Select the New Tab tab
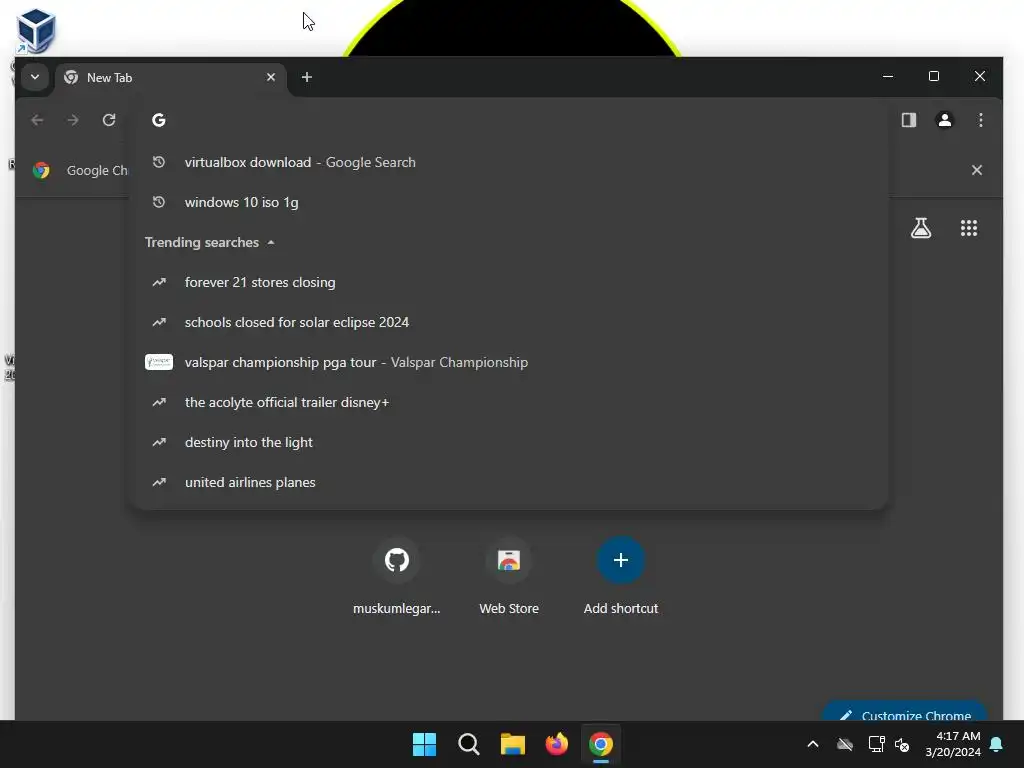 170,78
